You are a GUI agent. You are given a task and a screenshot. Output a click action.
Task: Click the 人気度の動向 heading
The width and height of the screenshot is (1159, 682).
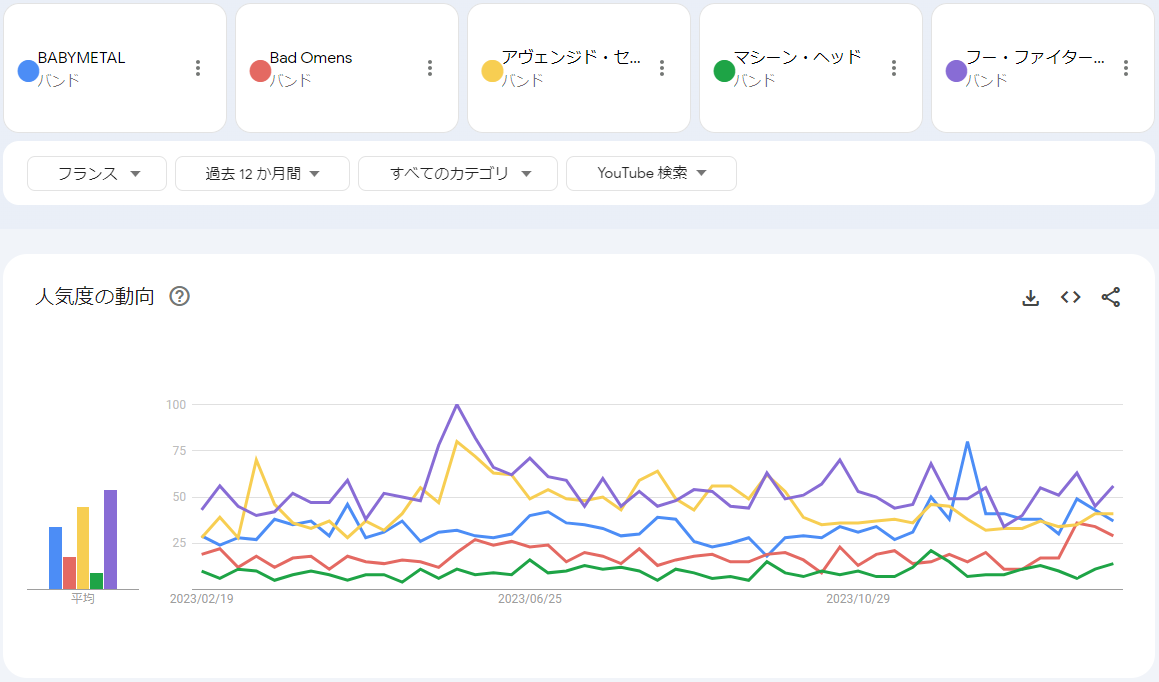[95, 296]
